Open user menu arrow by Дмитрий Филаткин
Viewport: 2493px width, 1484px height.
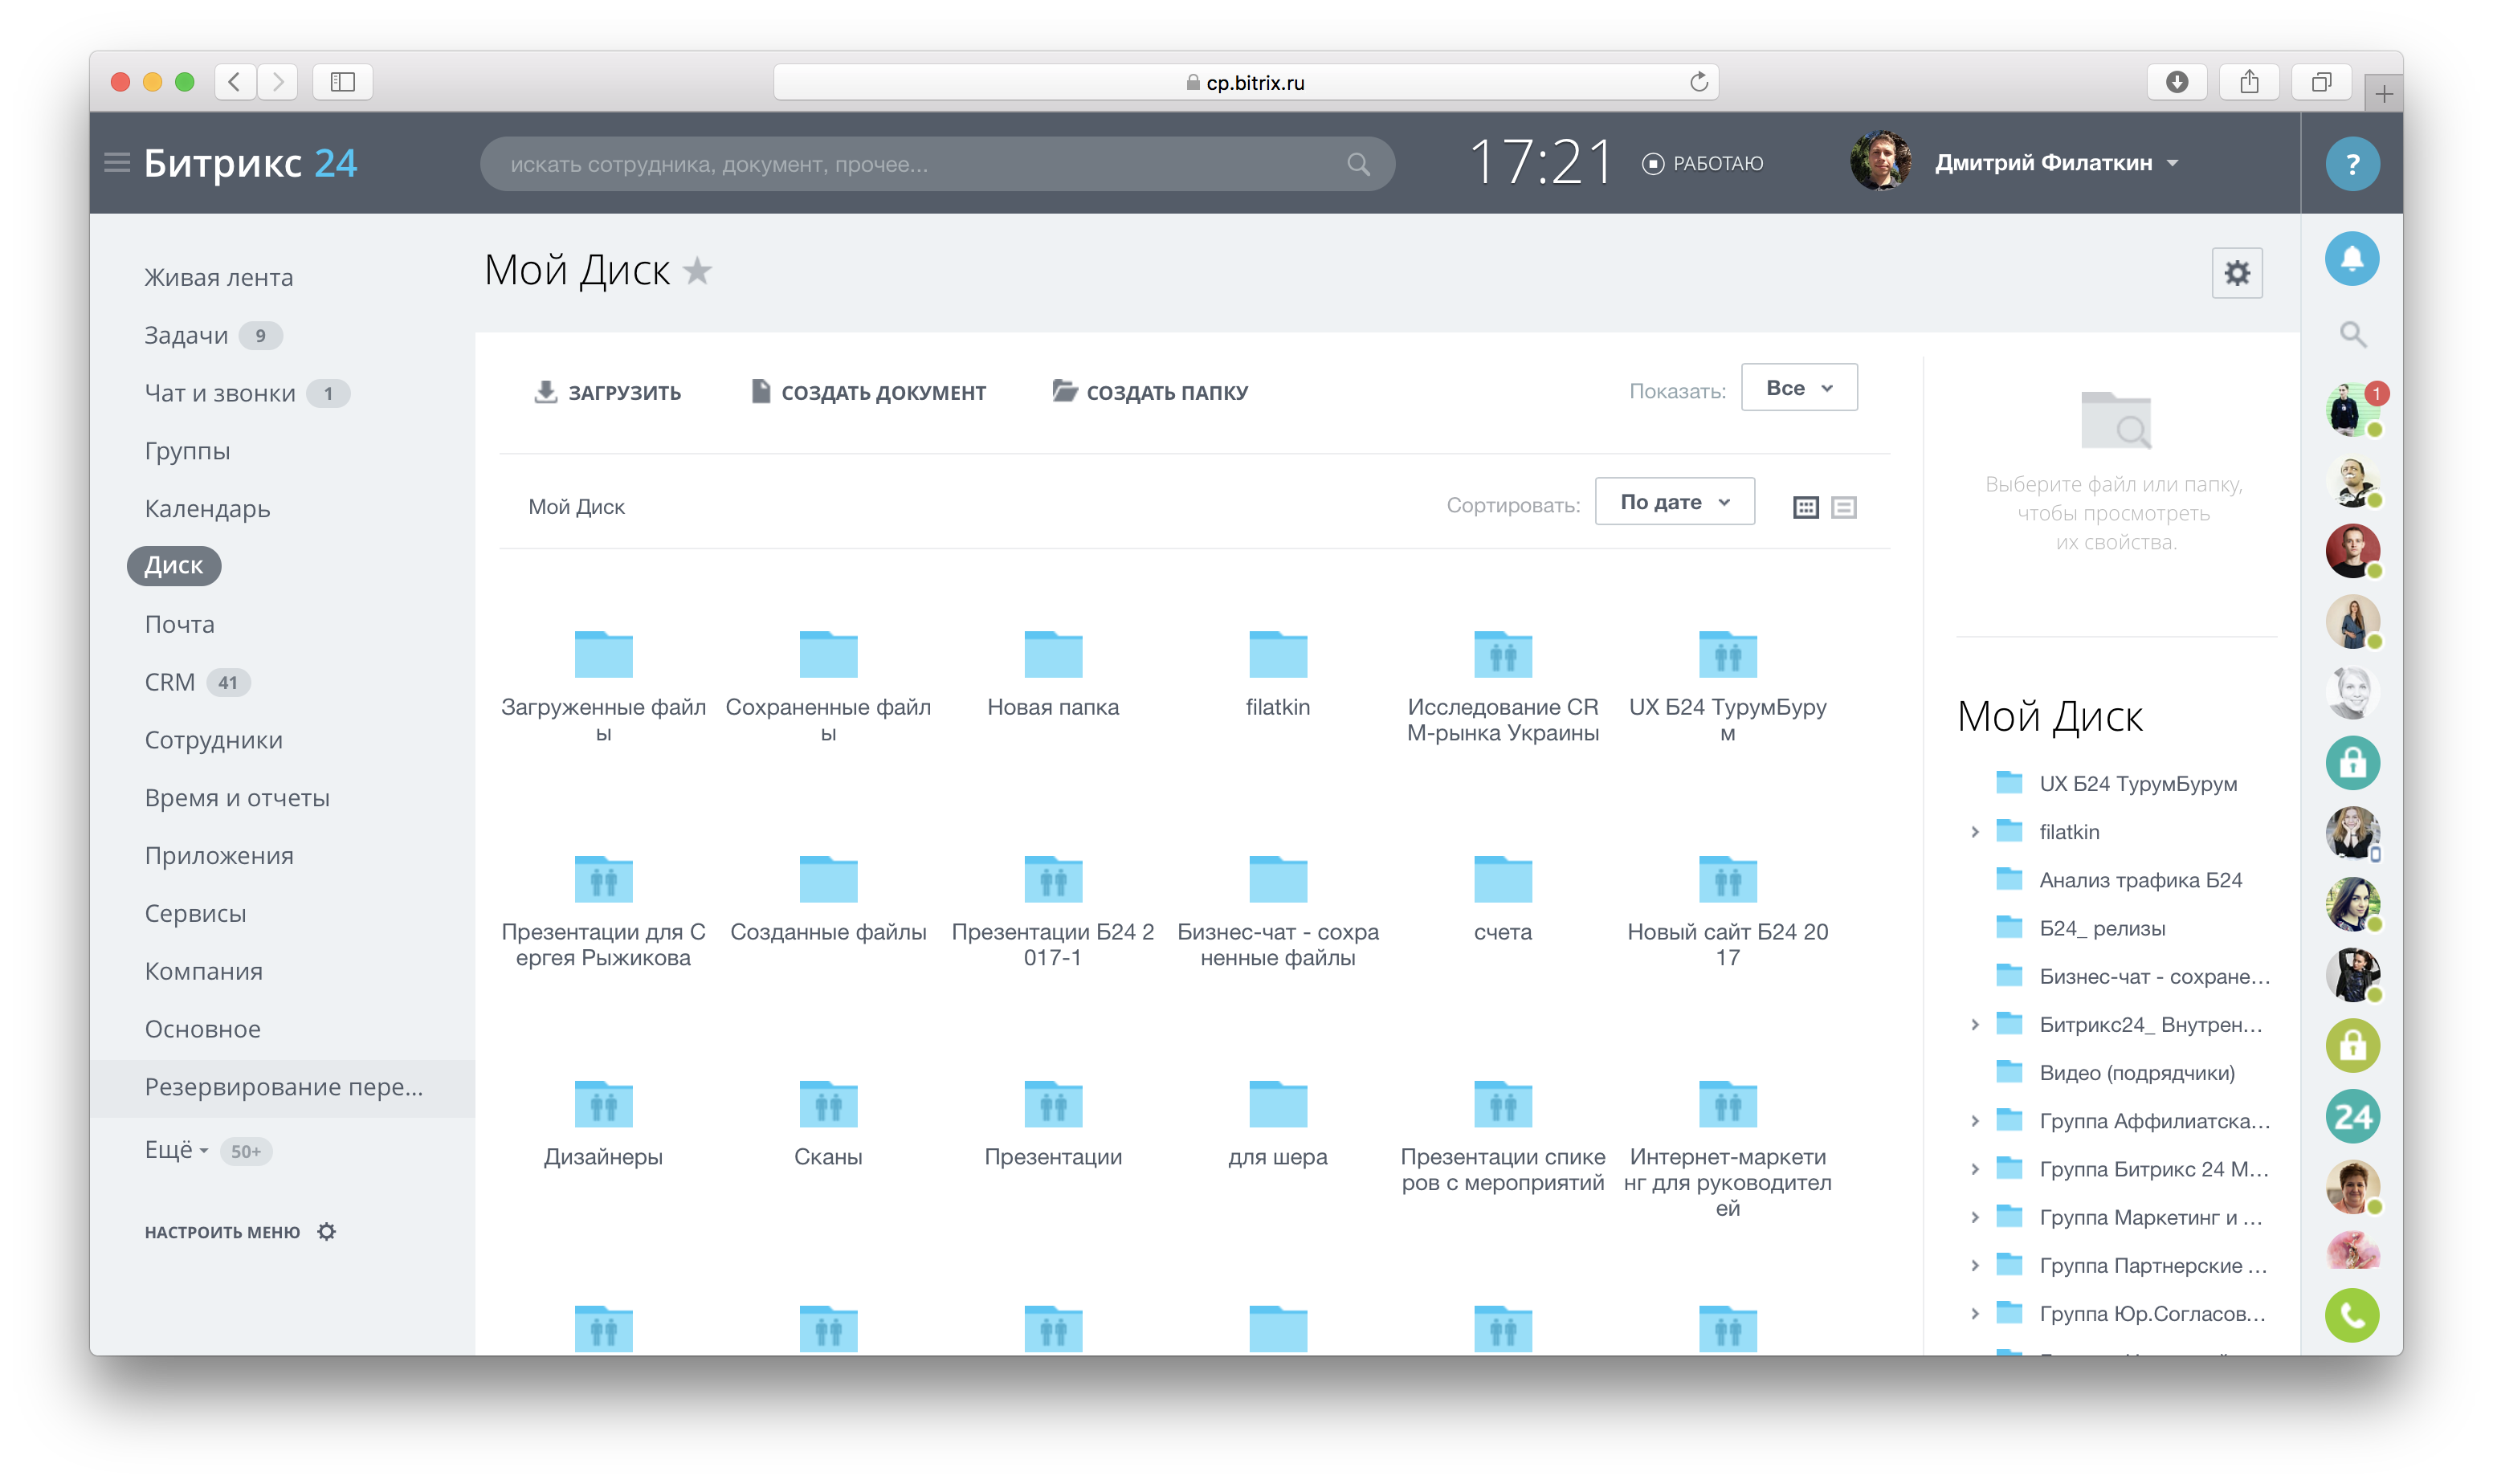pyautogui.click(x=2172, y=163)
